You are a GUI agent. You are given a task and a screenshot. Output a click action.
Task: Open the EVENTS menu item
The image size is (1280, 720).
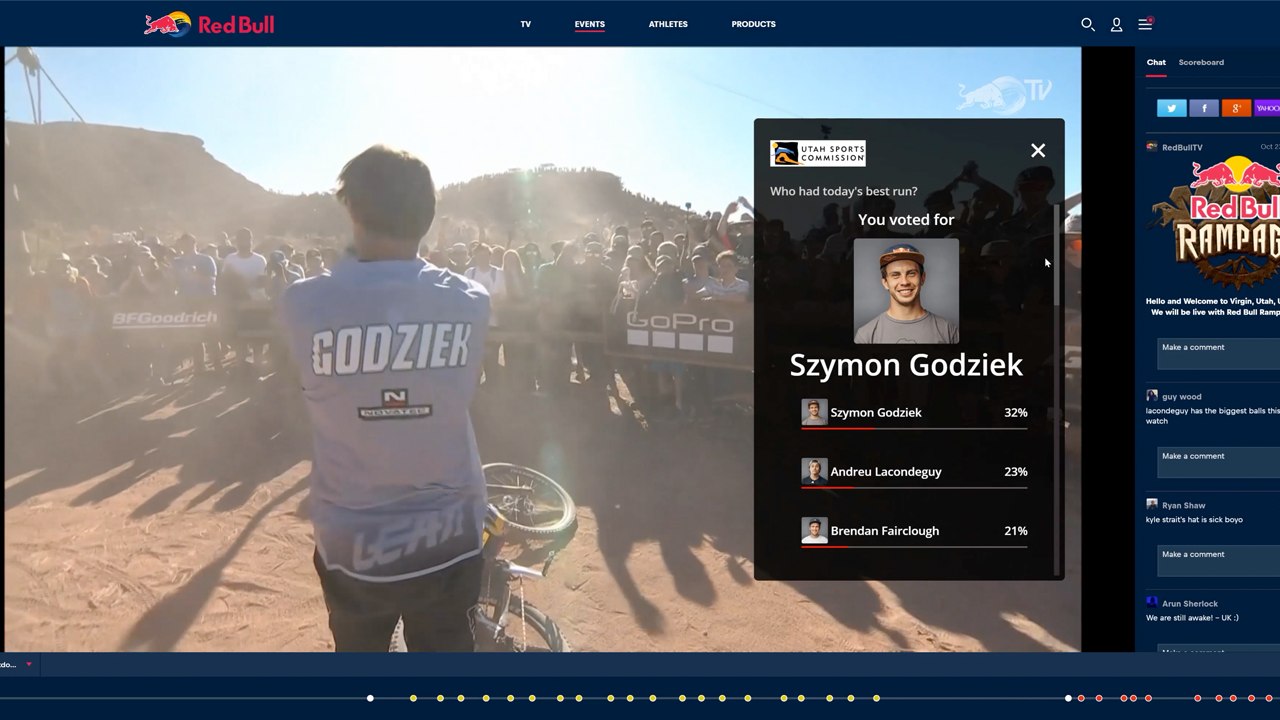[x=590, y=24]
